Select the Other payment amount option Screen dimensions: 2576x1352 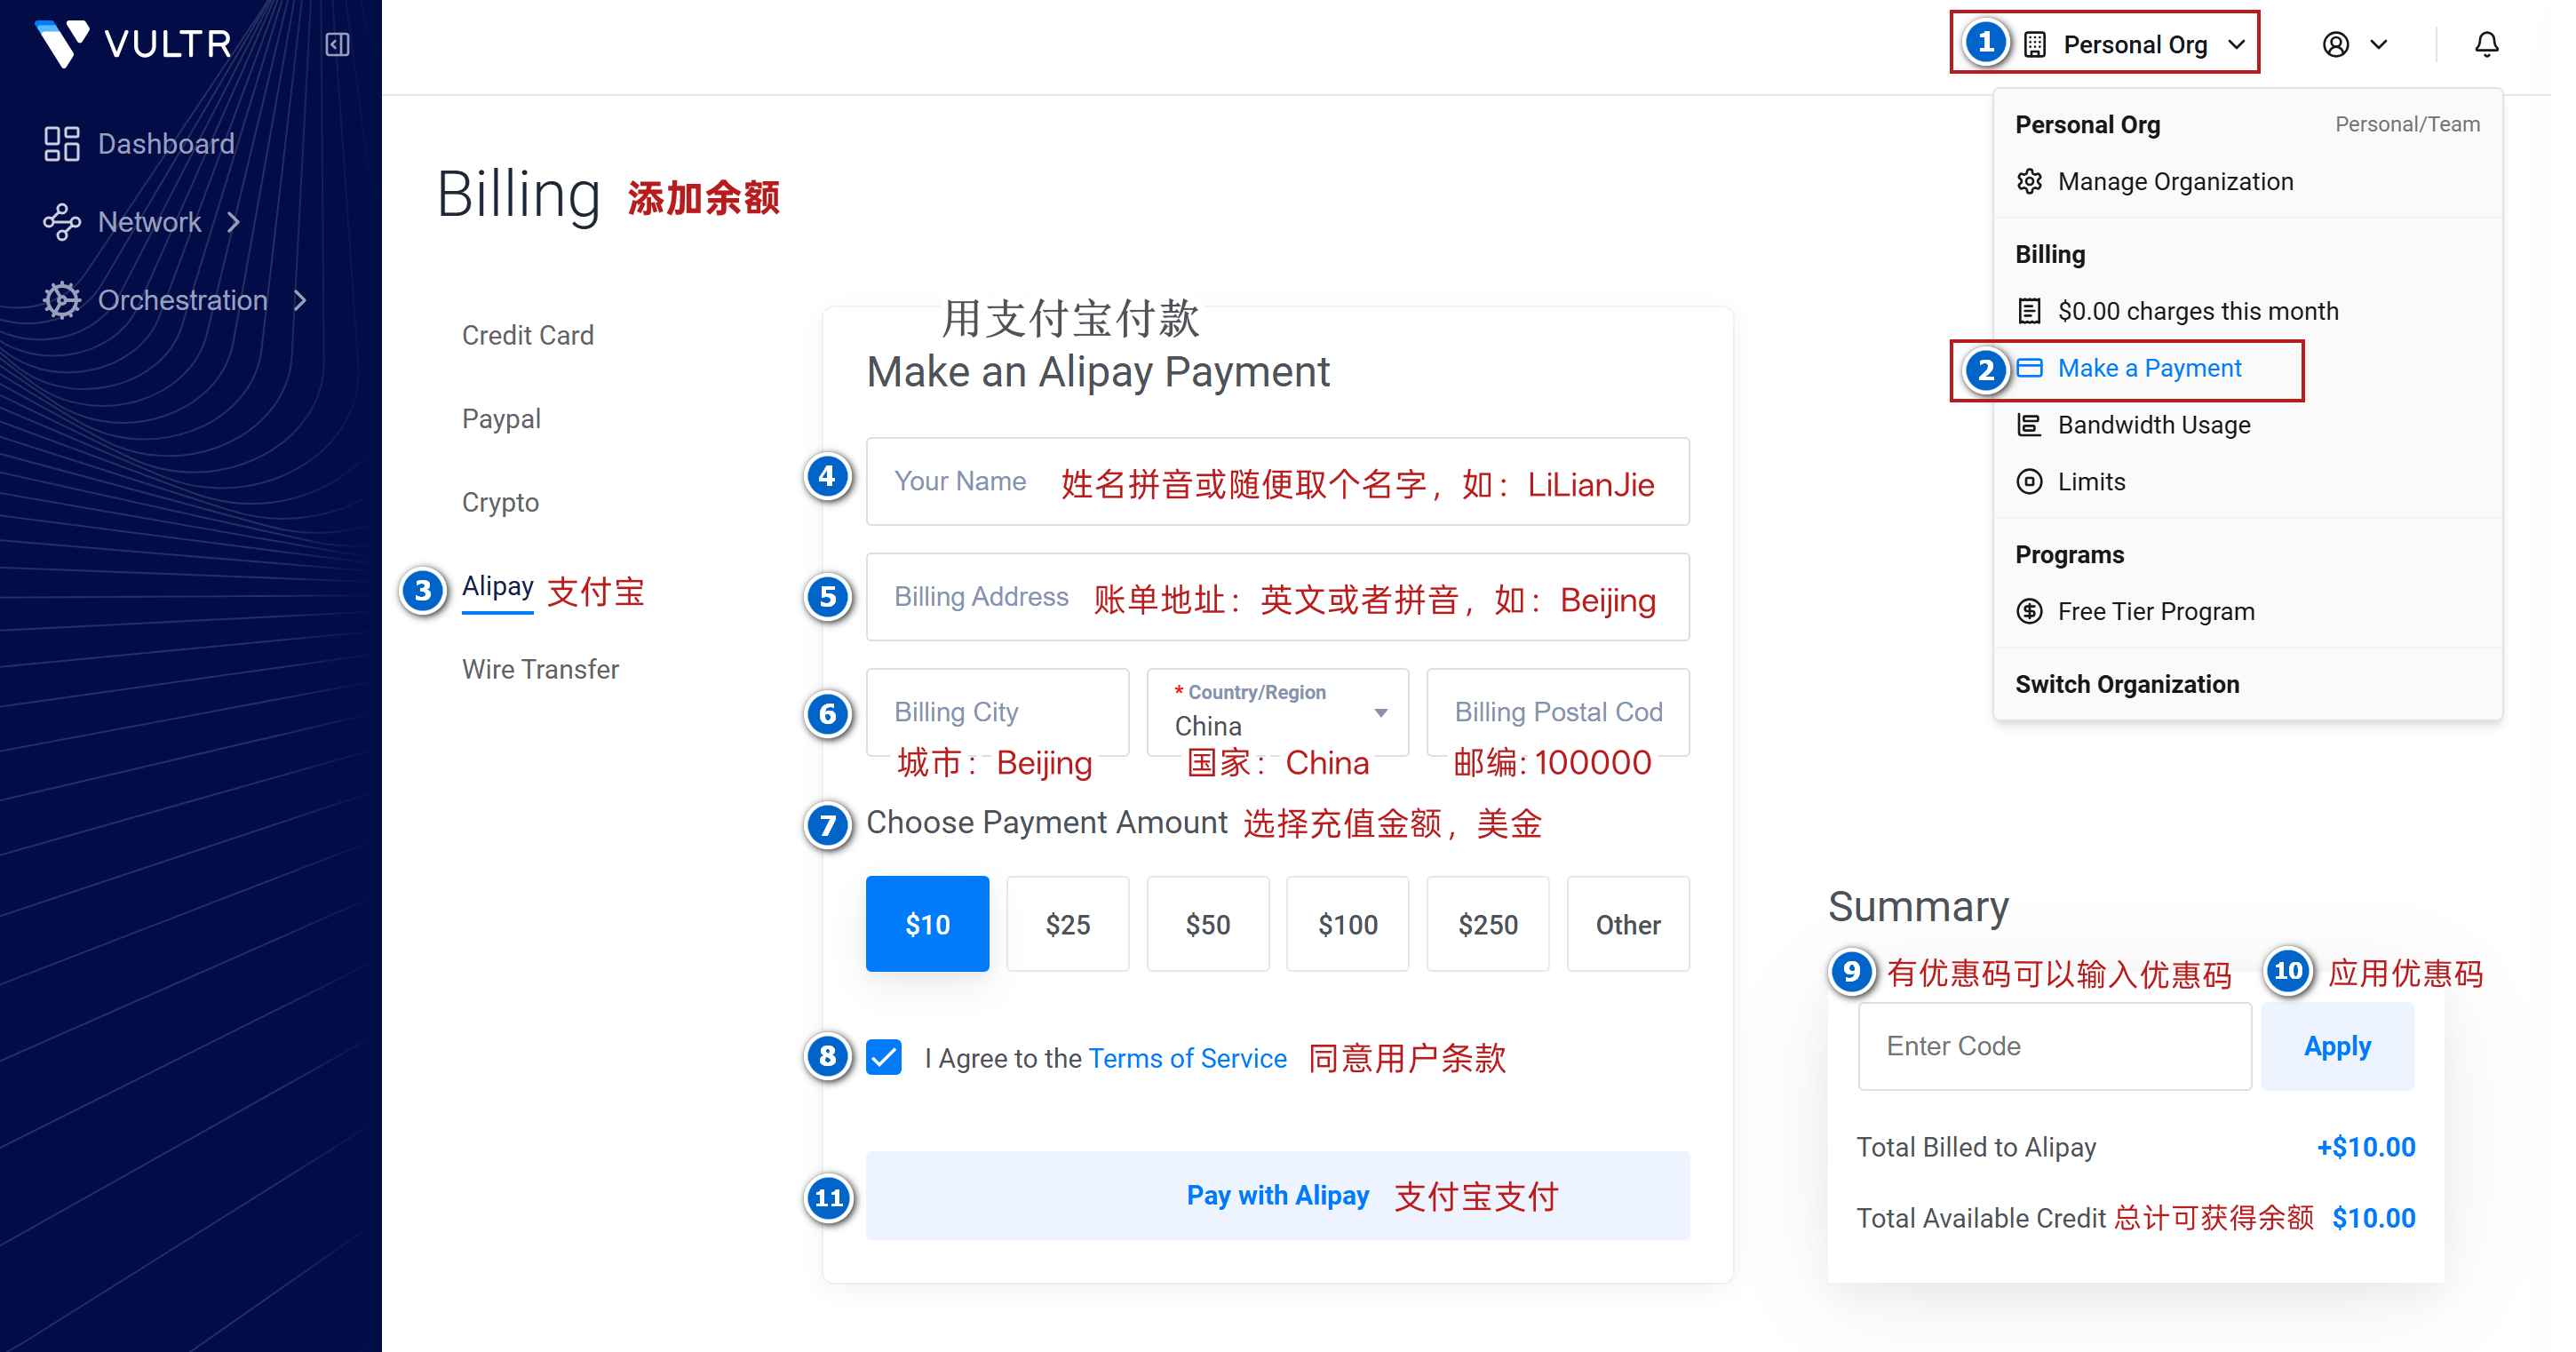(1627, 924)
